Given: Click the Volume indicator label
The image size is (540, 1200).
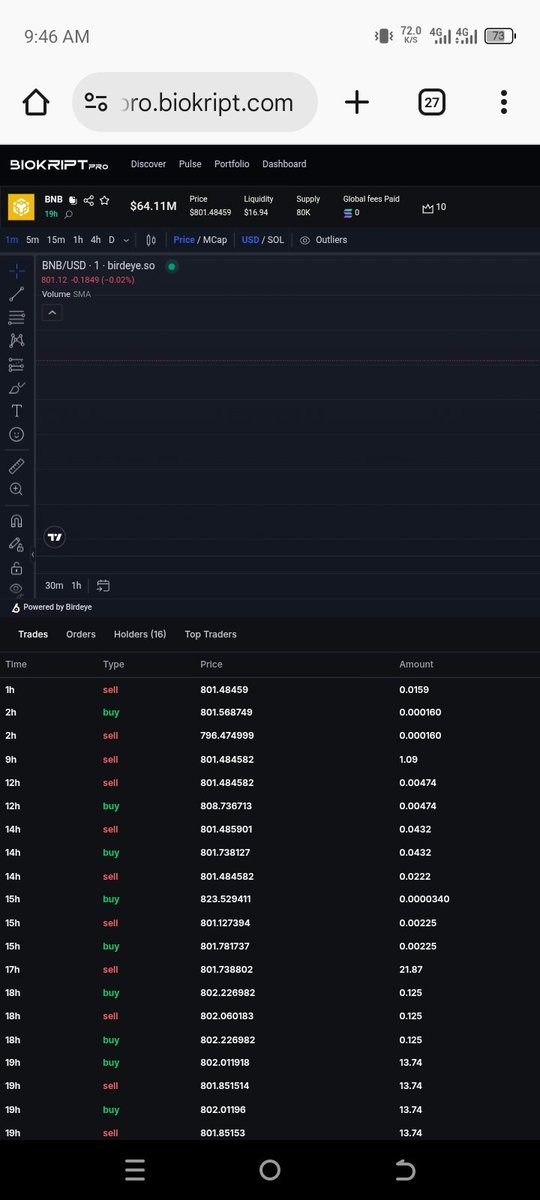Looking at the screenshot, I should coord(56,294).
